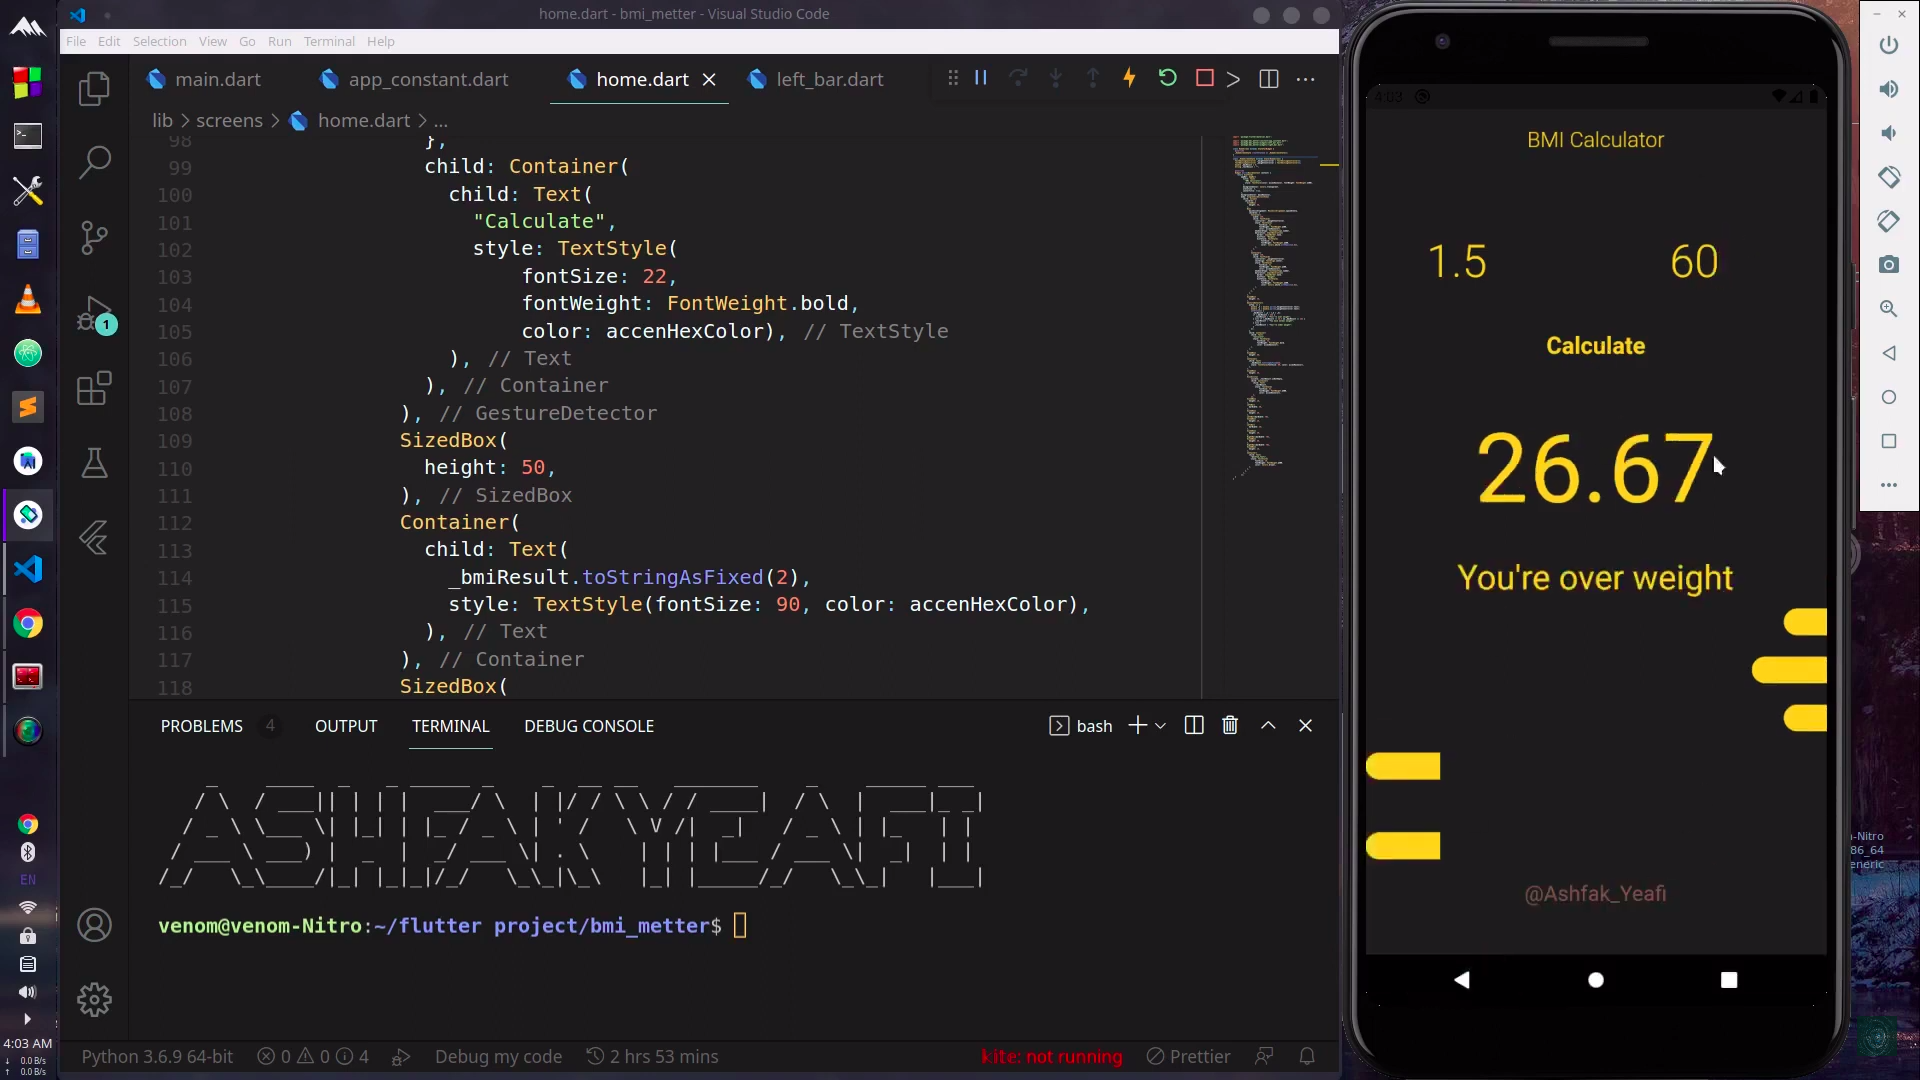Screen dimensions: 1920x1080
Task: Toggle split editor layout icon
Action: (x=1268, y=79)
